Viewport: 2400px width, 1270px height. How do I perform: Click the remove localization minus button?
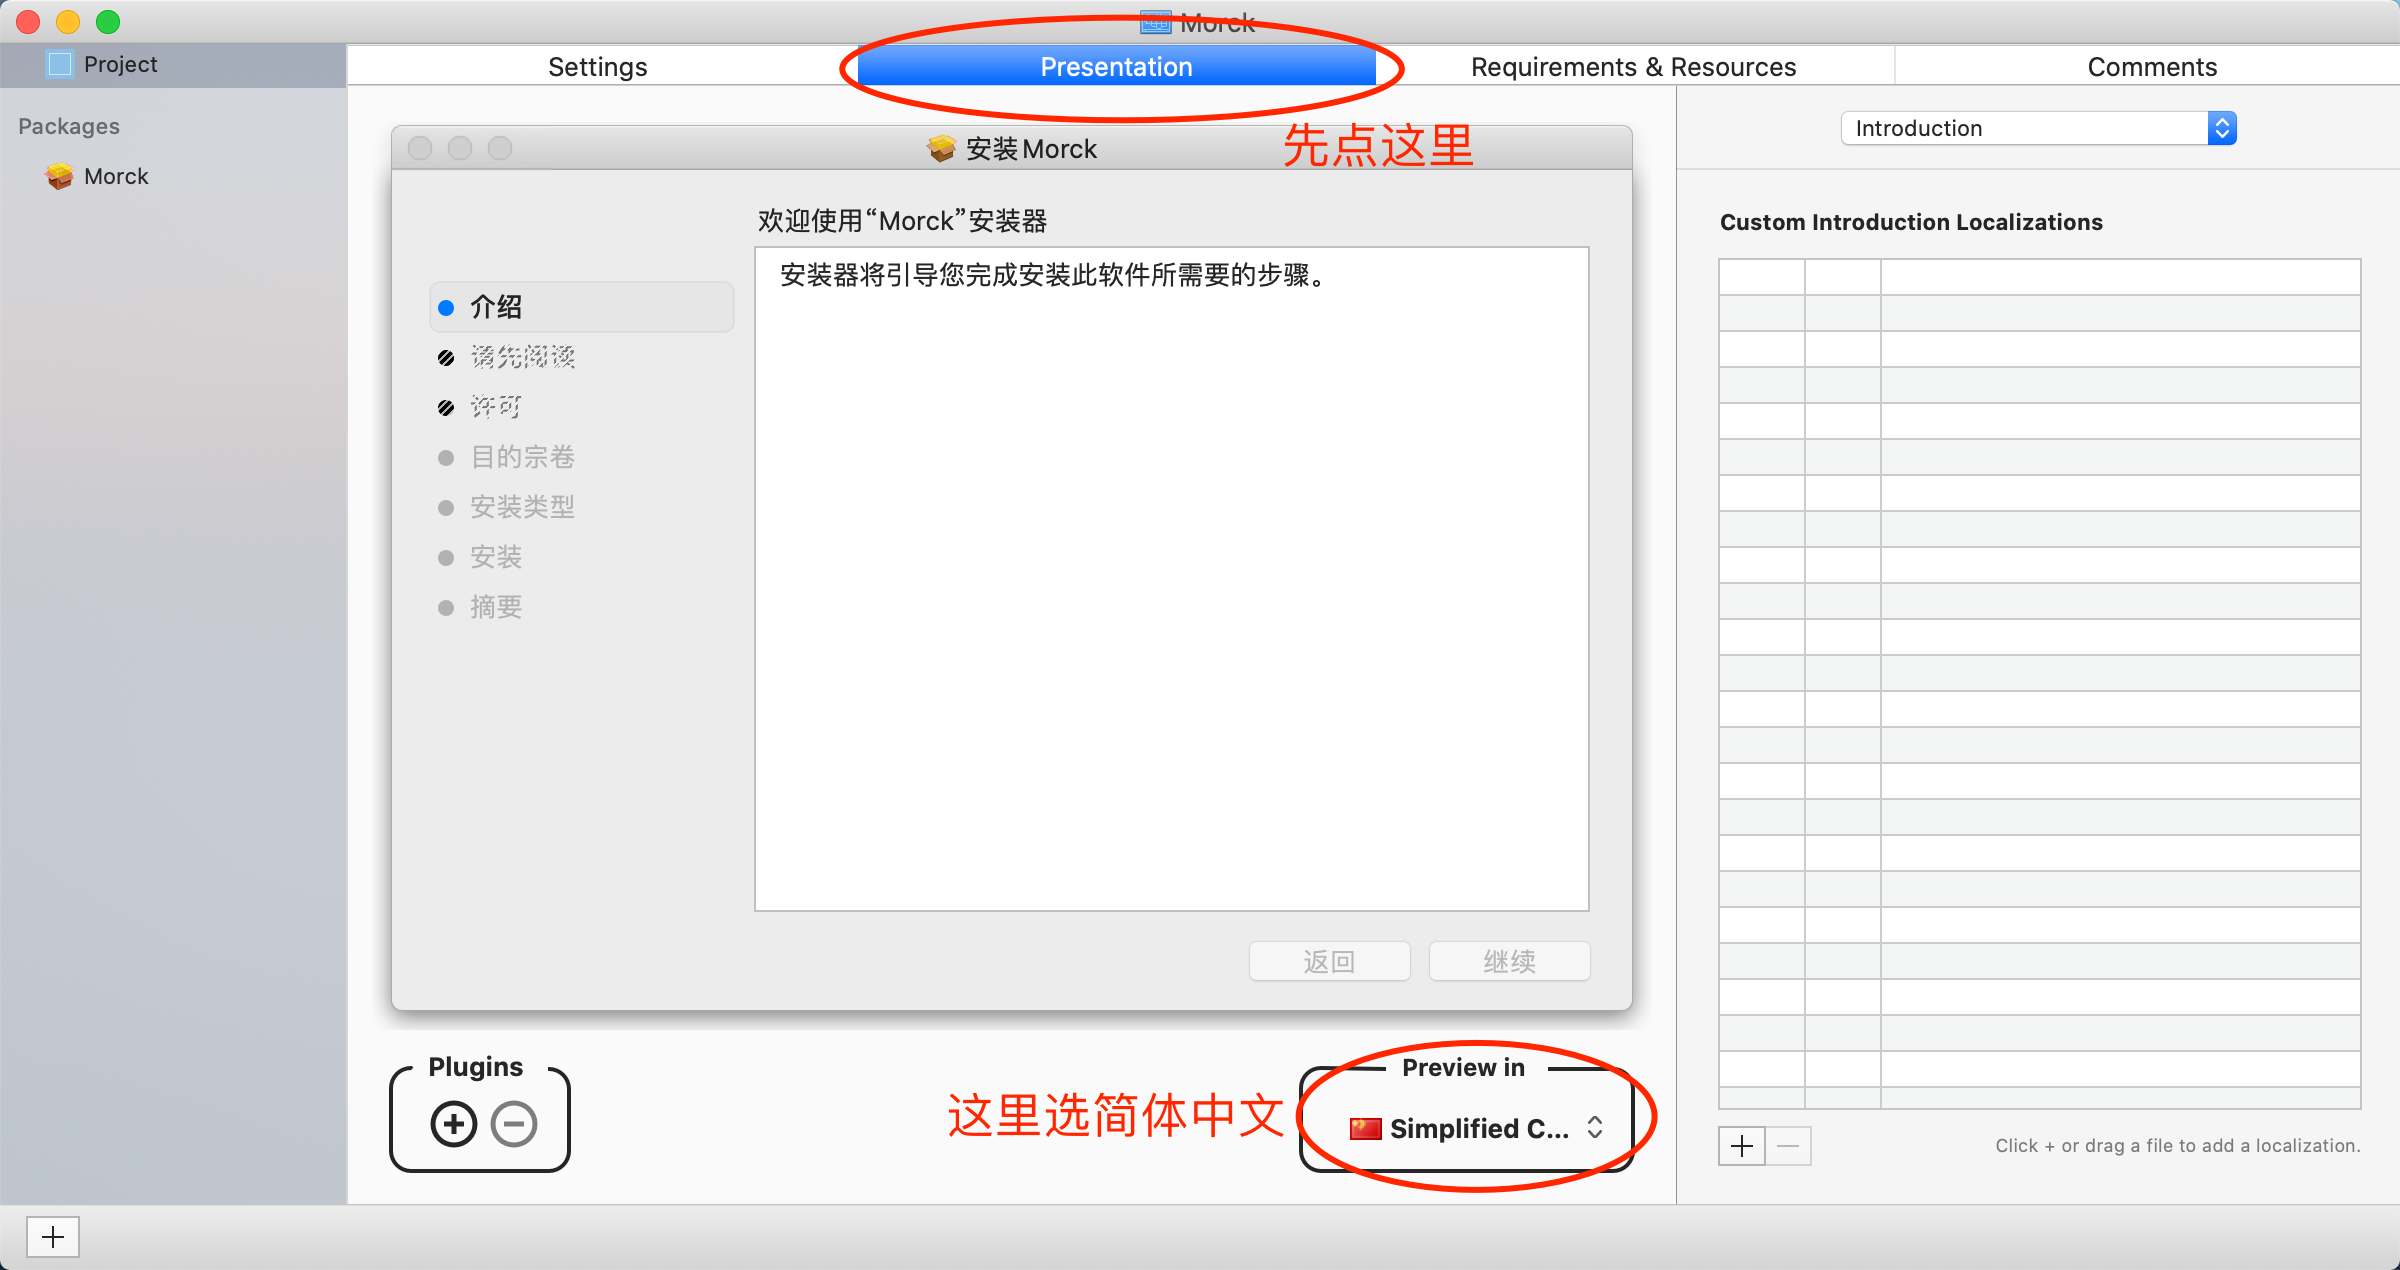point(1789,1146)
